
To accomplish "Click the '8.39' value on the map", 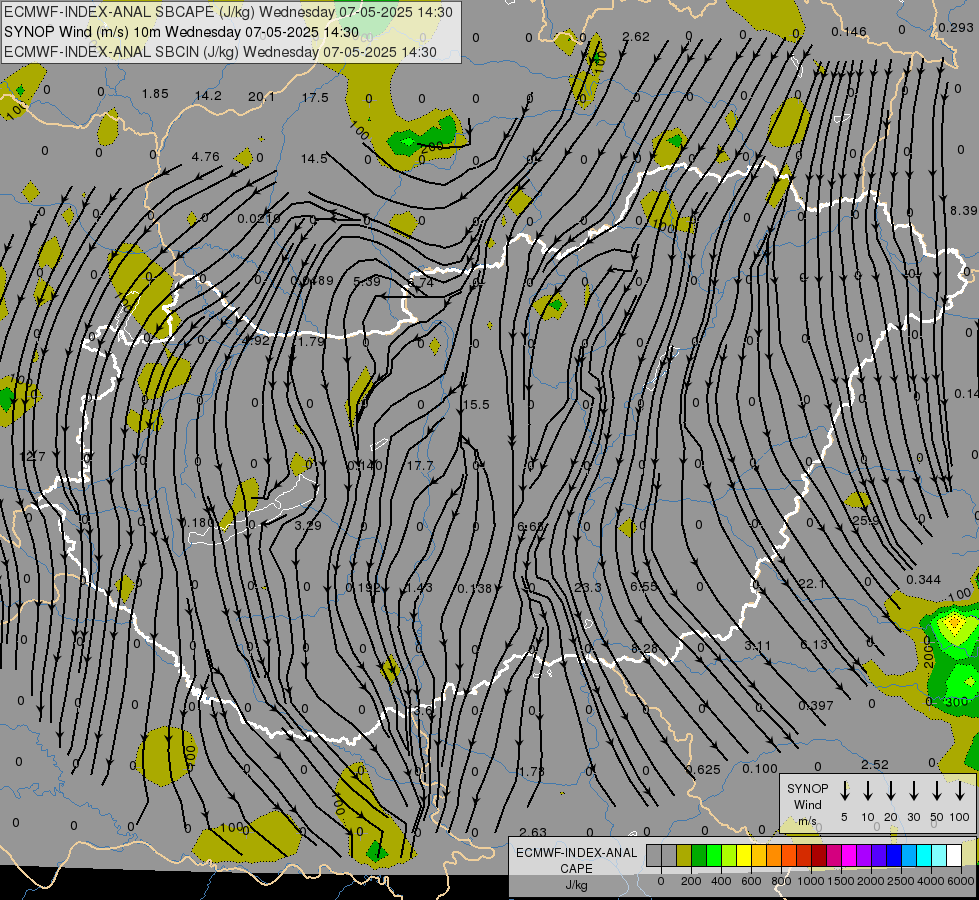I will pos(963,210).
